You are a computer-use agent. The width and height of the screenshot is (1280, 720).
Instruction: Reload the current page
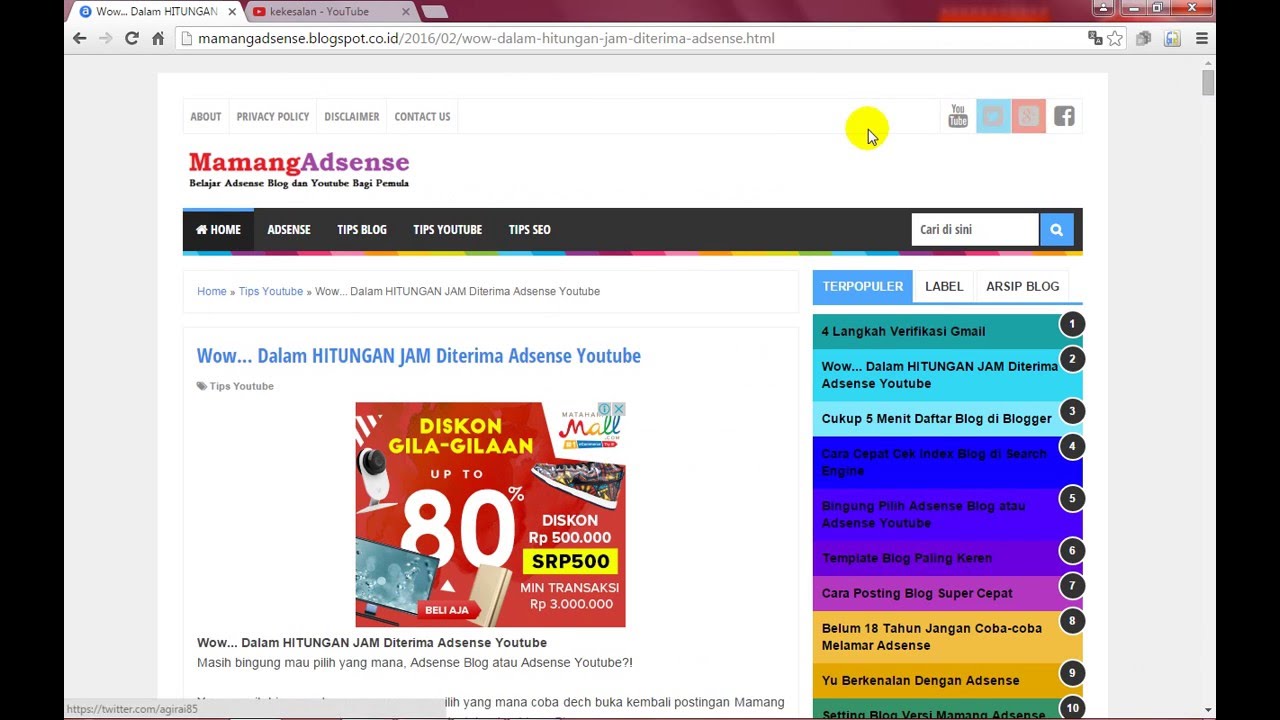pos(131,38)
